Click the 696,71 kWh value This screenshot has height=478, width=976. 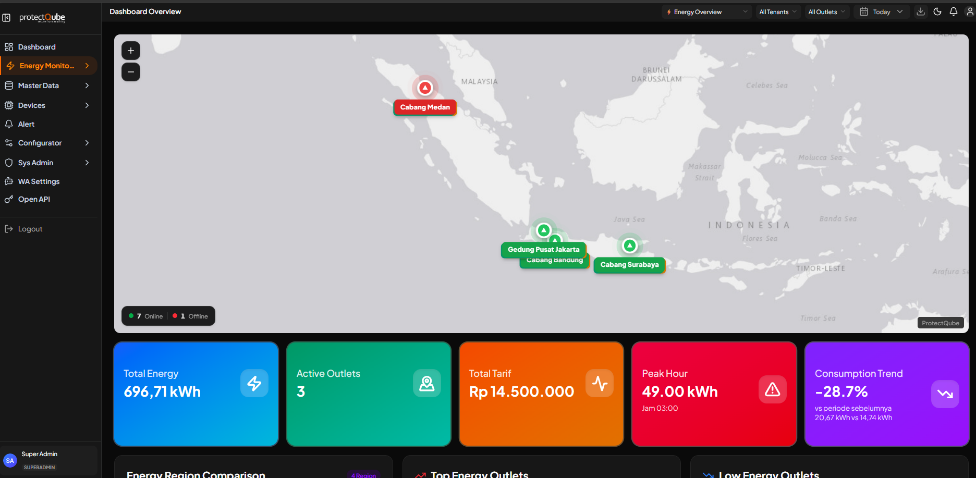[162, 391]
